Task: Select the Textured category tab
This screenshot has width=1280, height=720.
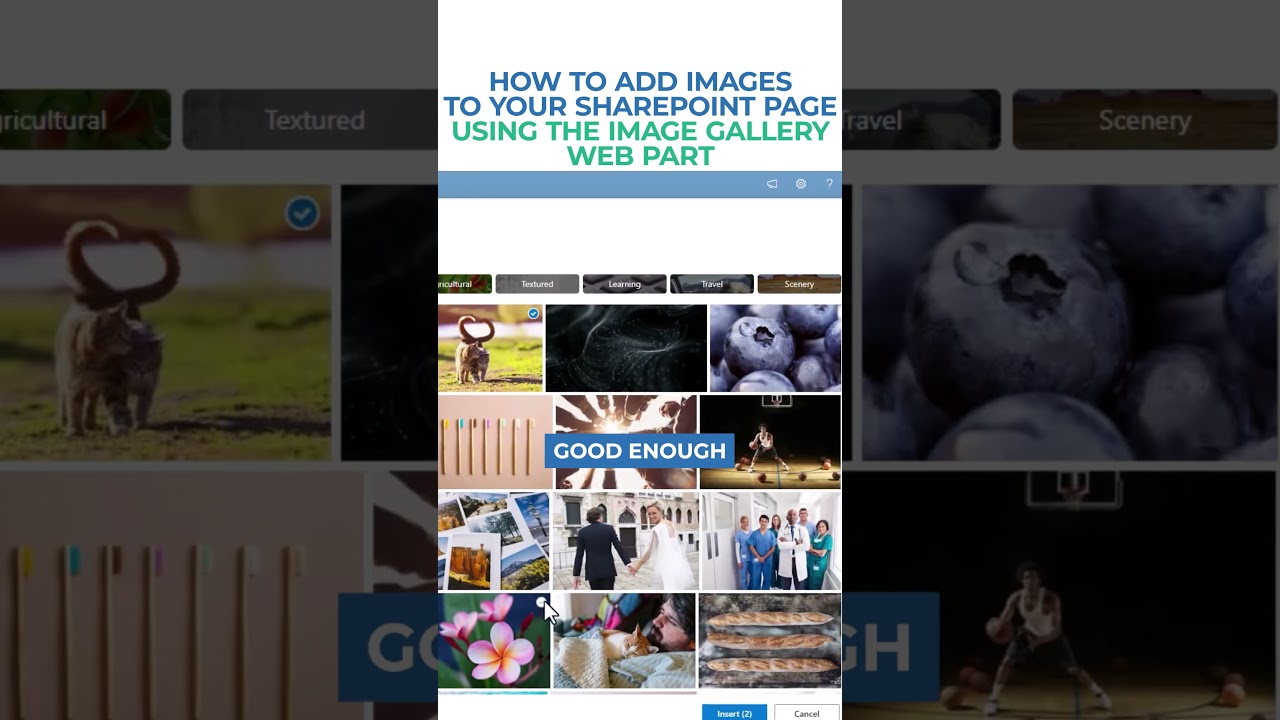Action: (x=537, y=284)
